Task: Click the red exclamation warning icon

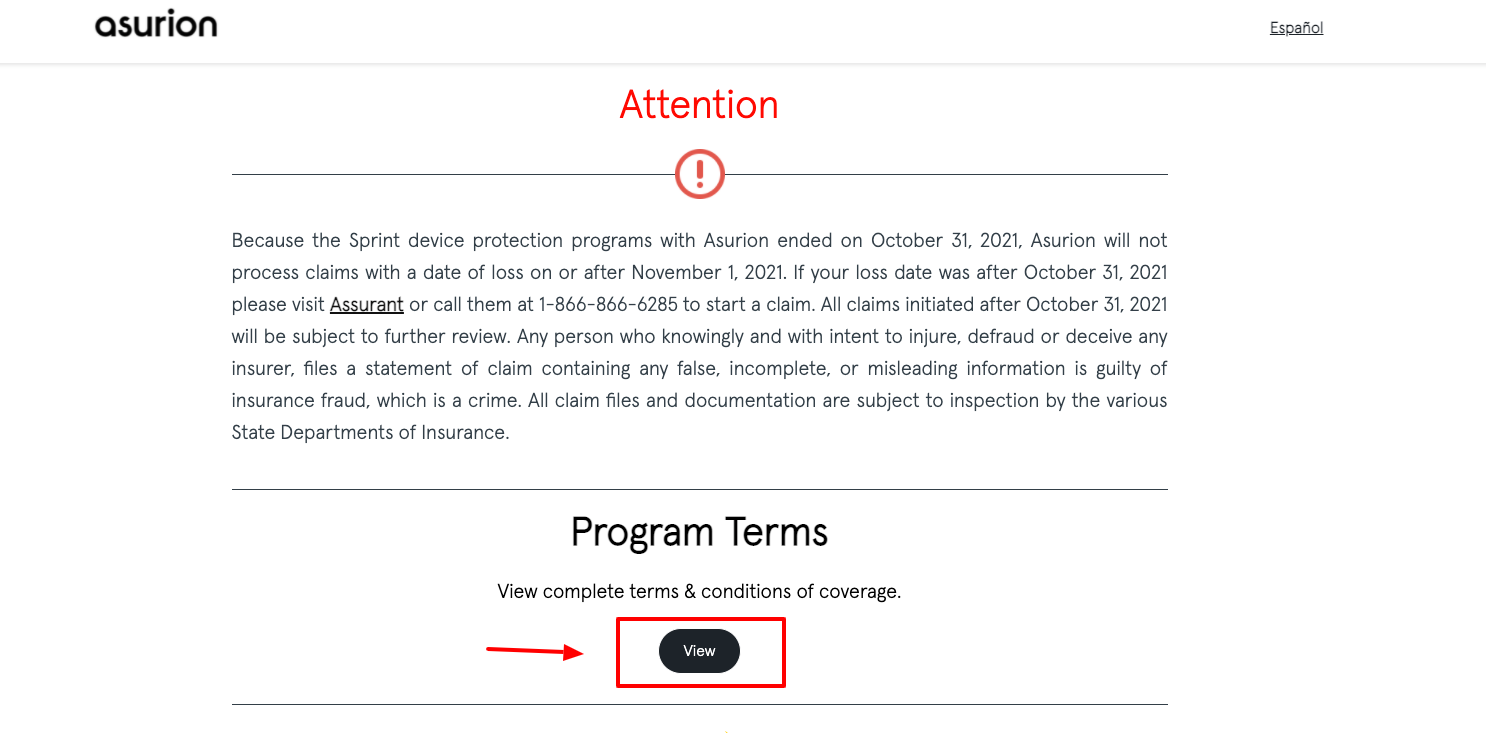Action: tap(700, 174)
